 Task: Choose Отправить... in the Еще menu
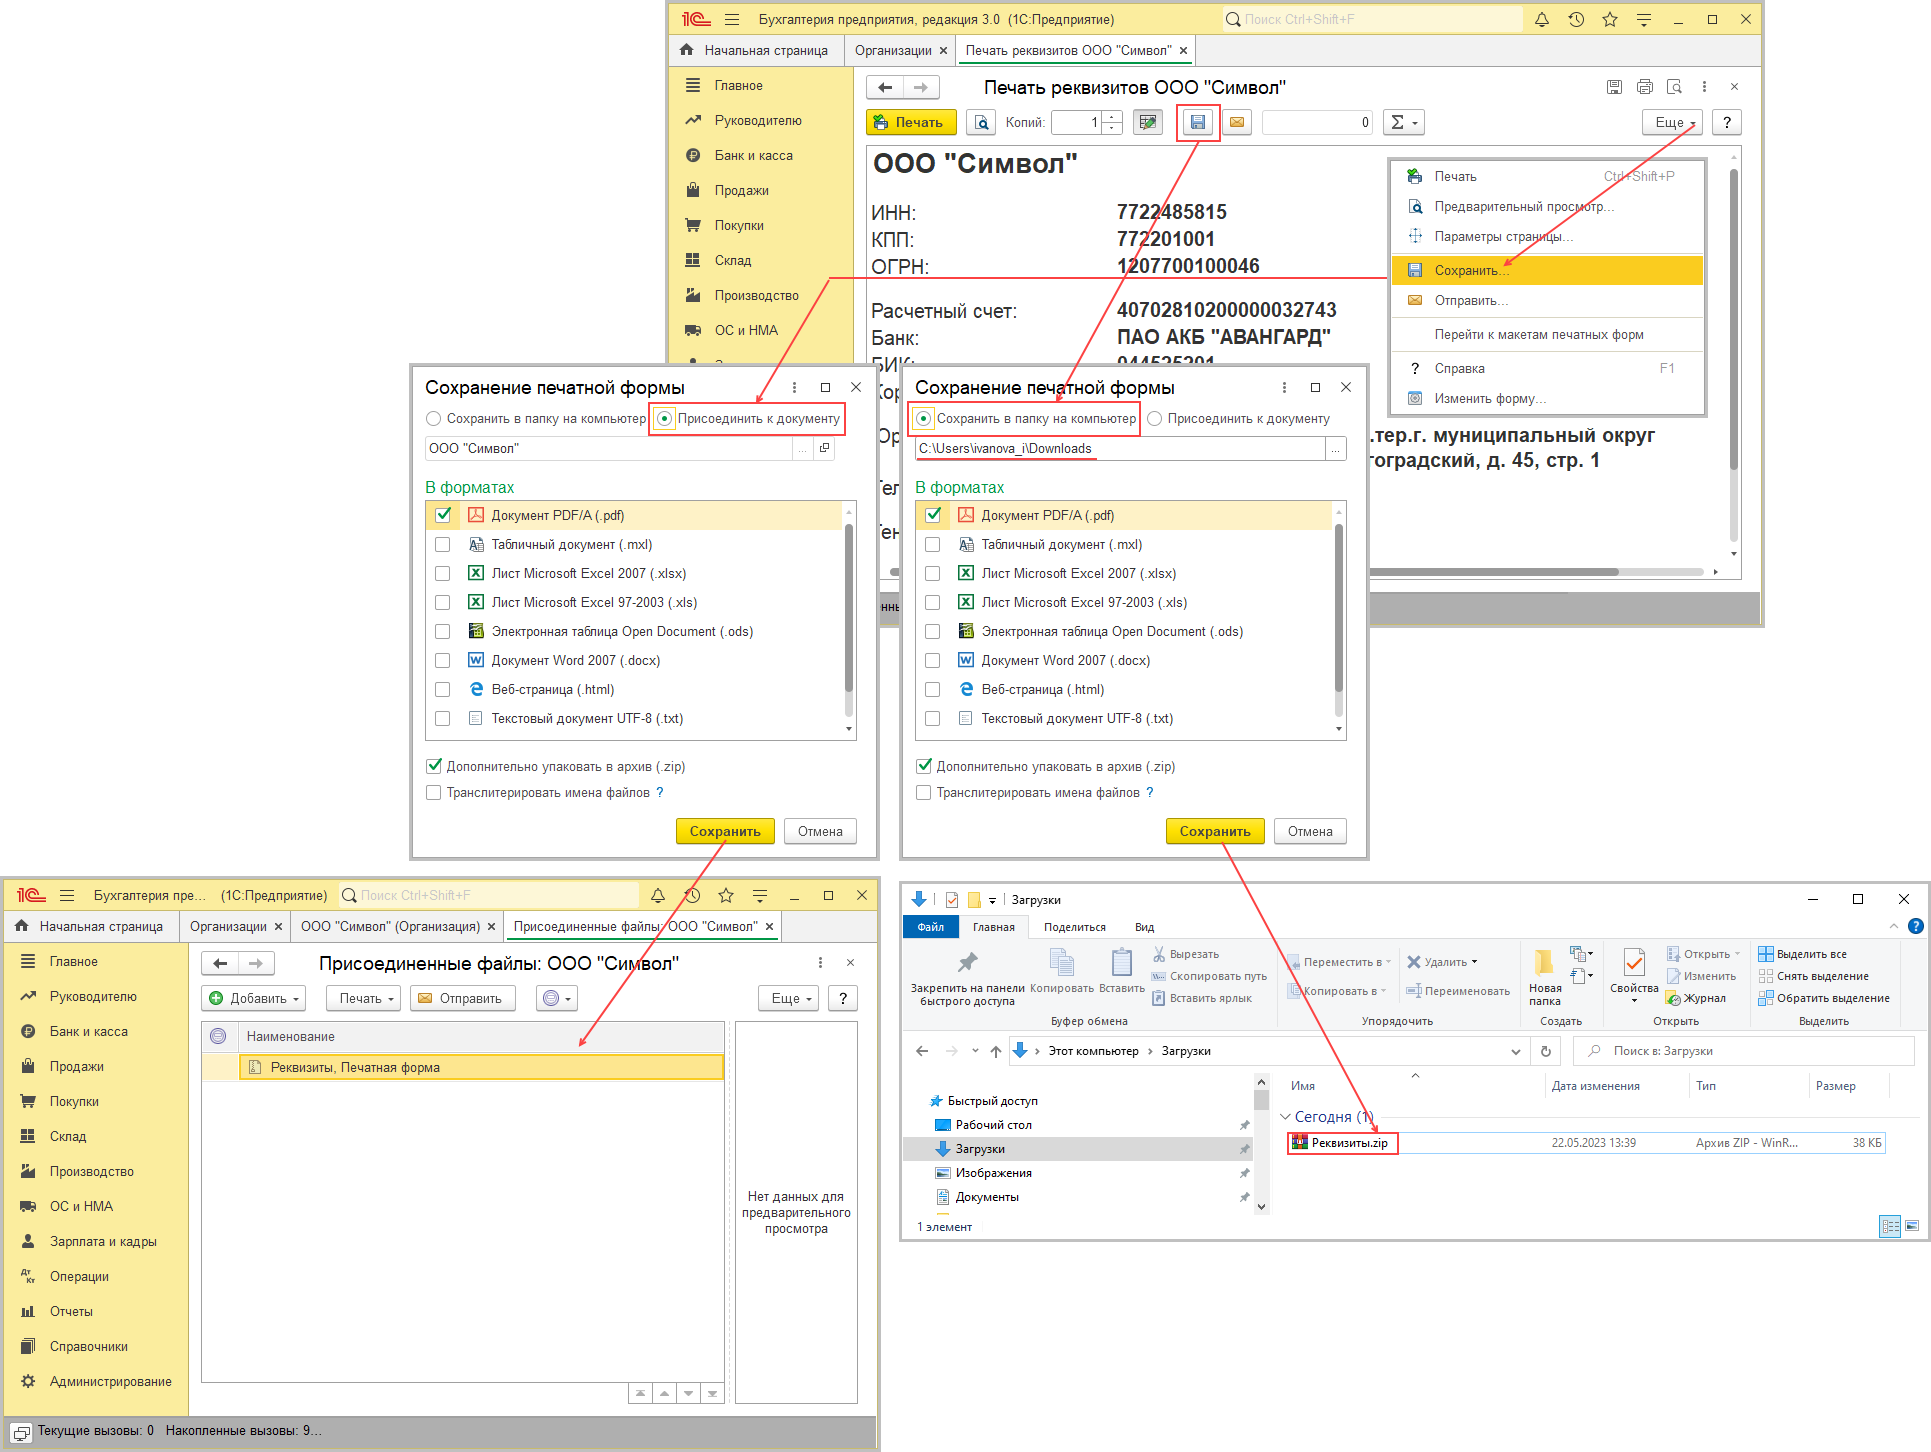(1547, 300)
